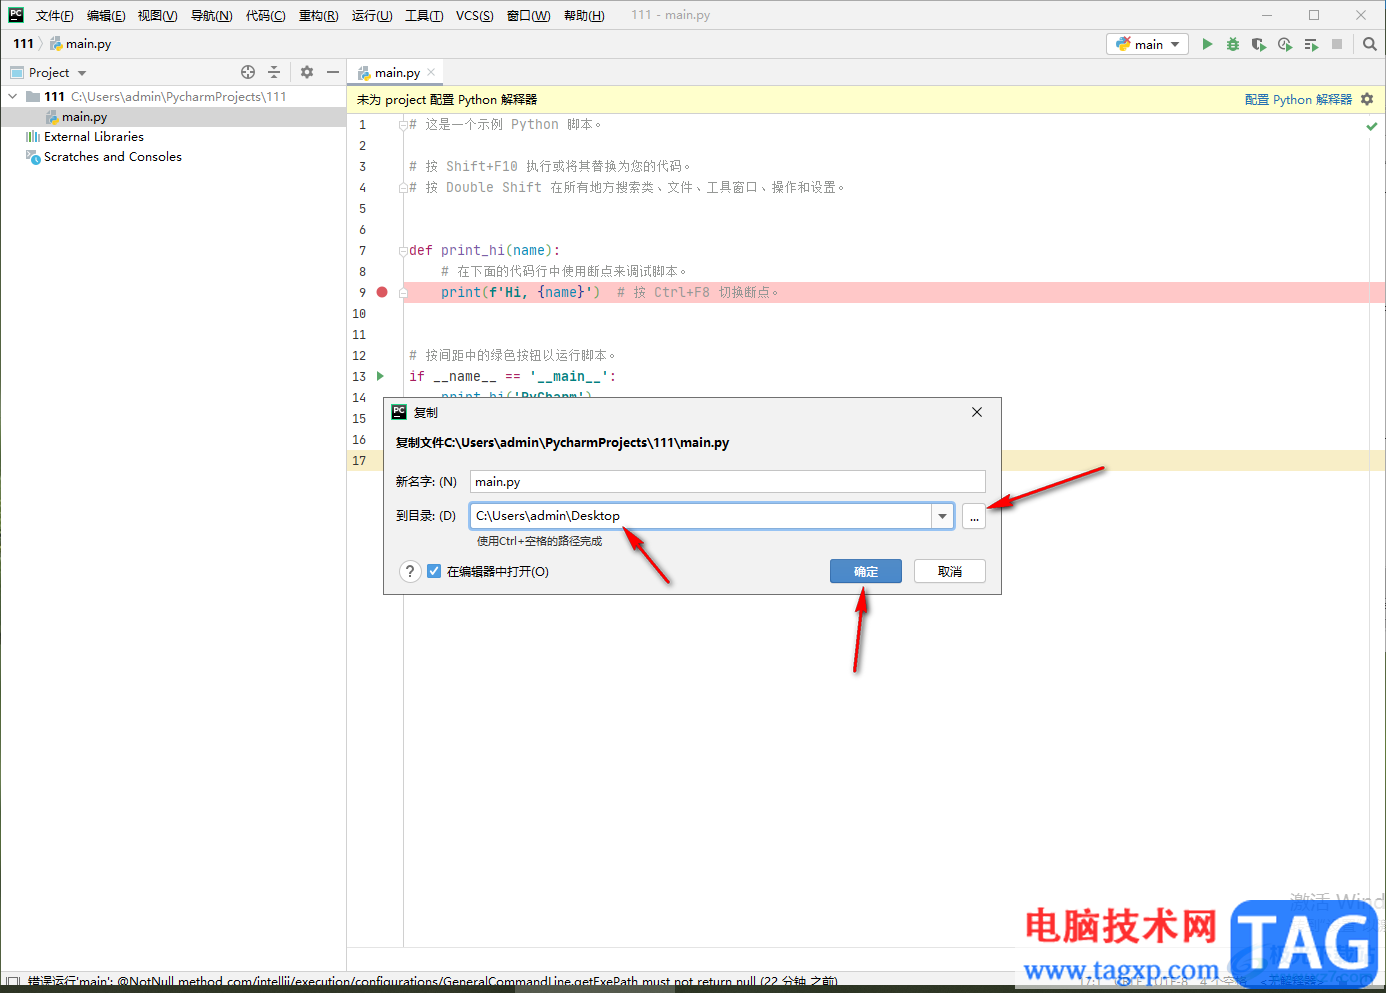Toggle 'open in editor' checkbox
1386x993 pixels.
click(434, 571)
